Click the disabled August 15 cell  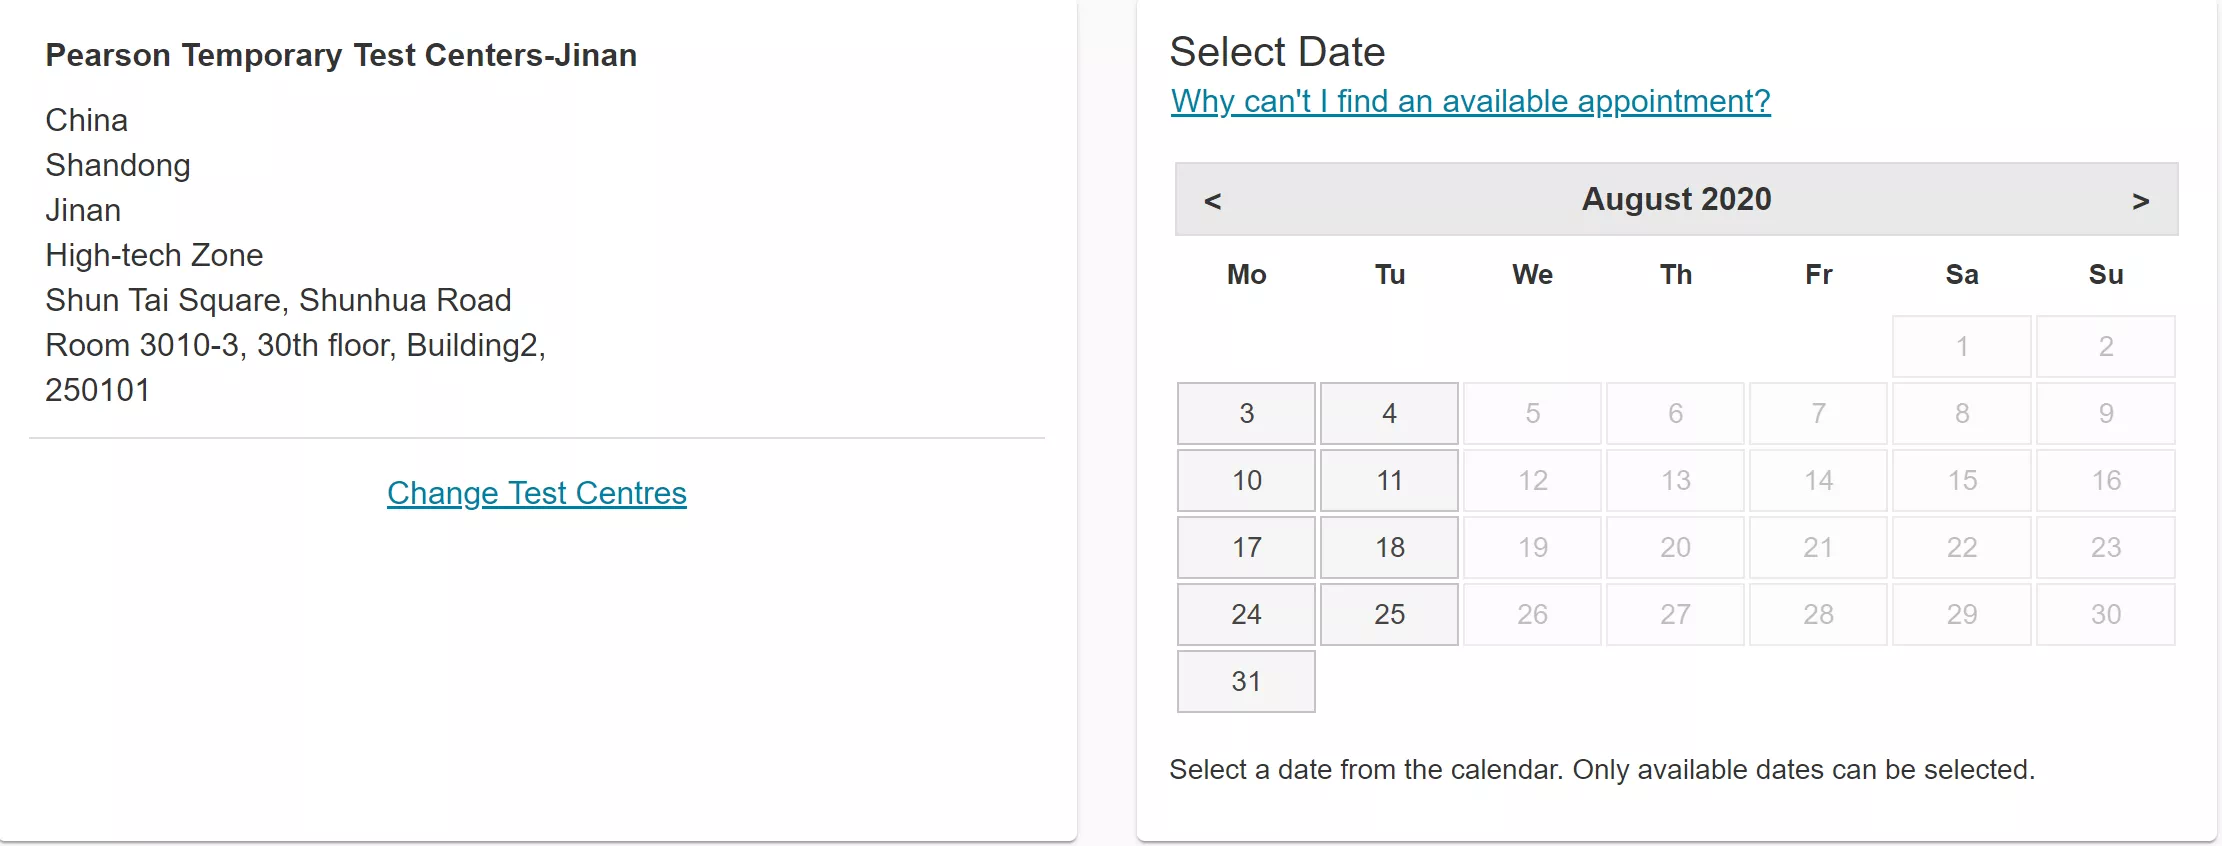coord(1962,480)
